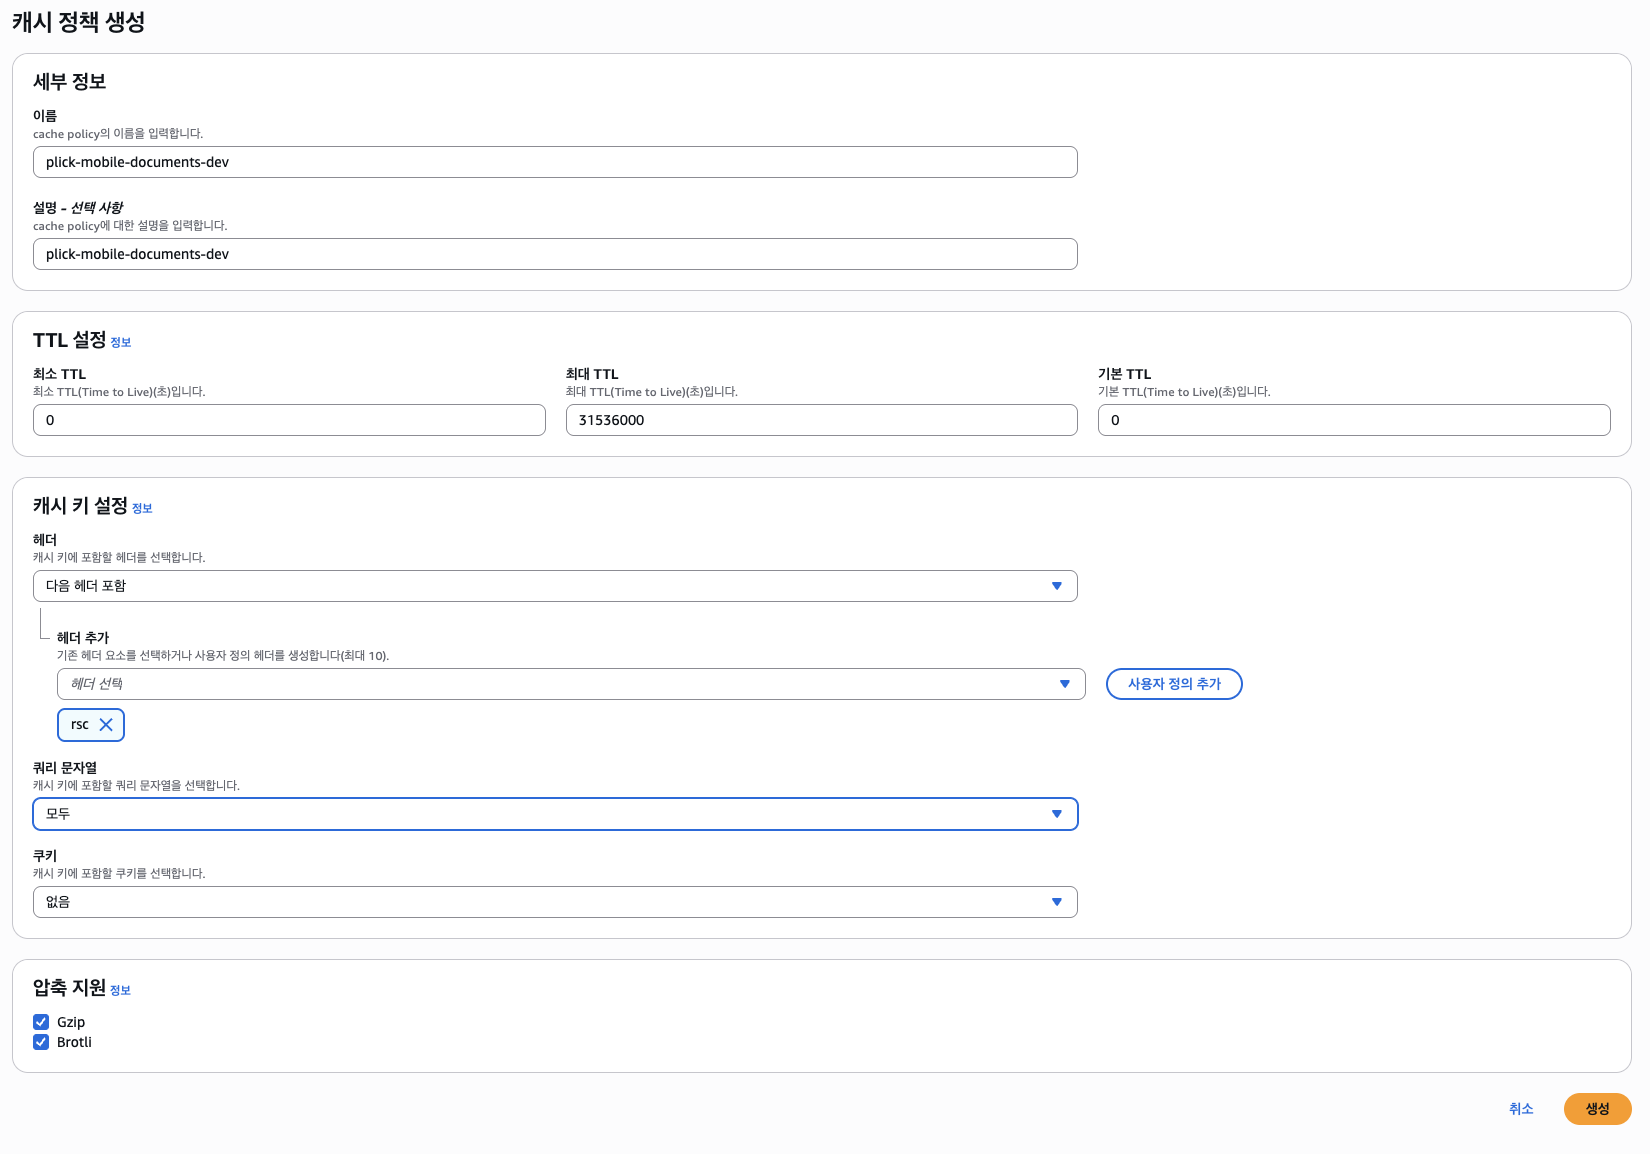Focus the 최대 TTL field with 31536000
Screen dimensions: 1650x1154
pos(822,420)
